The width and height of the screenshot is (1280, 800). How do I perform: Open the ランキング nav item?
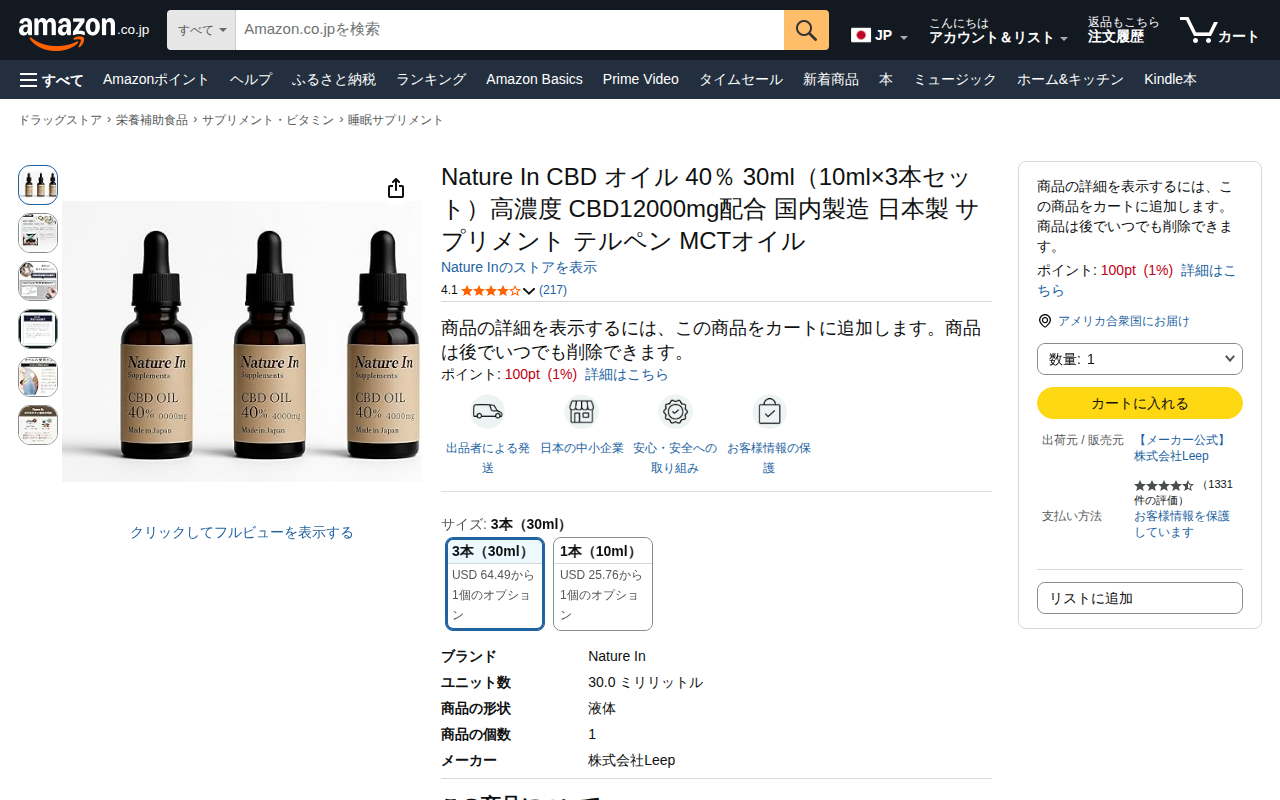[431, 80]
